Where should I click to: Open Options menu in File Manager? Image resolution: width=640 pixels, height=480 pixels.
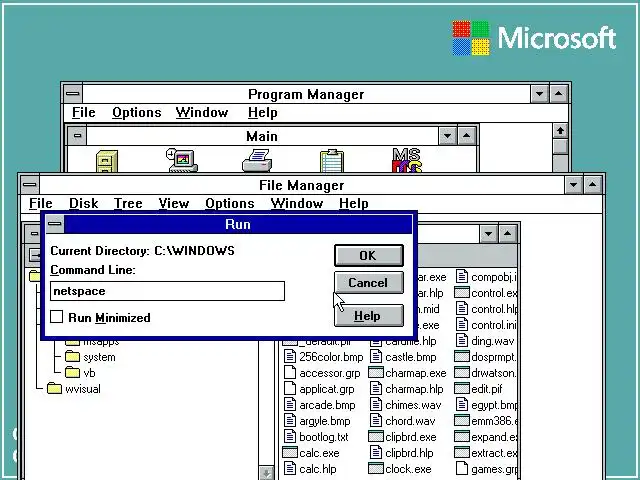pyautogui.click(x=230, y=203)
